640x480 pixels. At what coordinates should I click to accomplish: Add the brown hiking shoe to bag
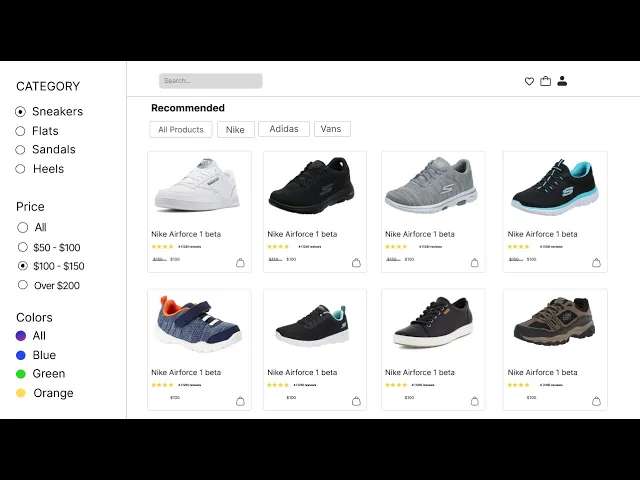(x=596, y=401)
